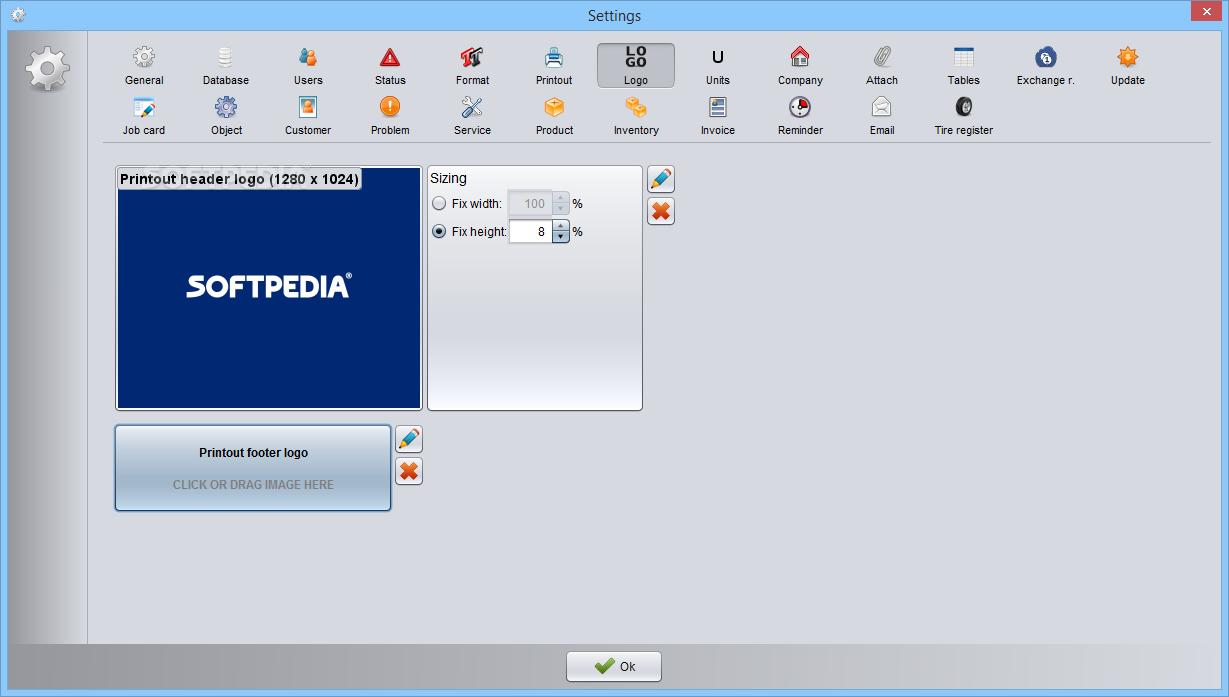Edit the printout header logo with pencil icon
Image resolution: width=1229 pixels, height=697 pixels.
click(x=661, y=179)
